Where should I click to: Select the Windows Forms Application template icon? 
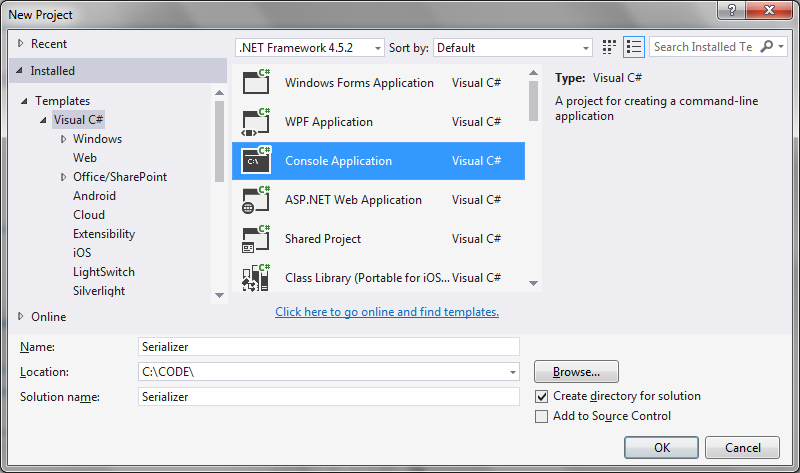pos(256,82)
